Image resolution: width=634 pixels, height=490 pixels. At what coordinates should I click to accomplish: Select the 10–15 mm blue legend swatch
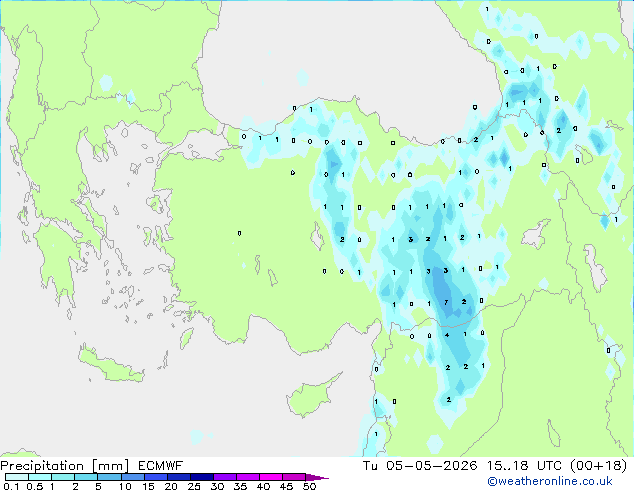click(132, 477)
